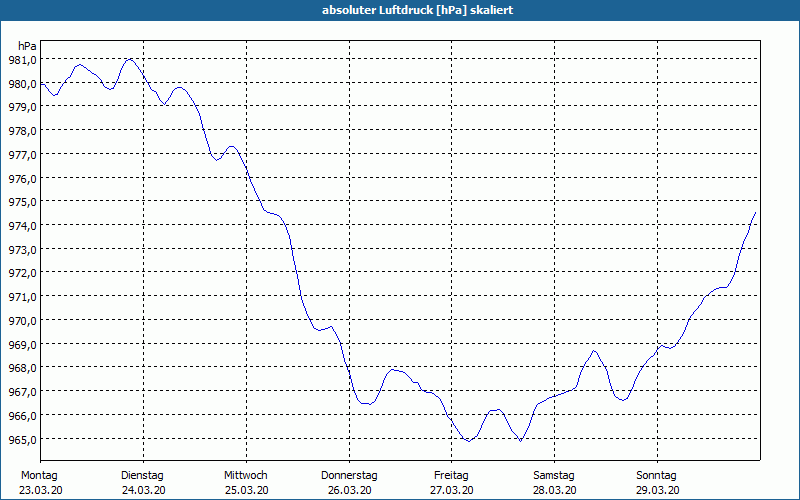
Task: Click the 981,0 axis value
Action: coord(22,60)
